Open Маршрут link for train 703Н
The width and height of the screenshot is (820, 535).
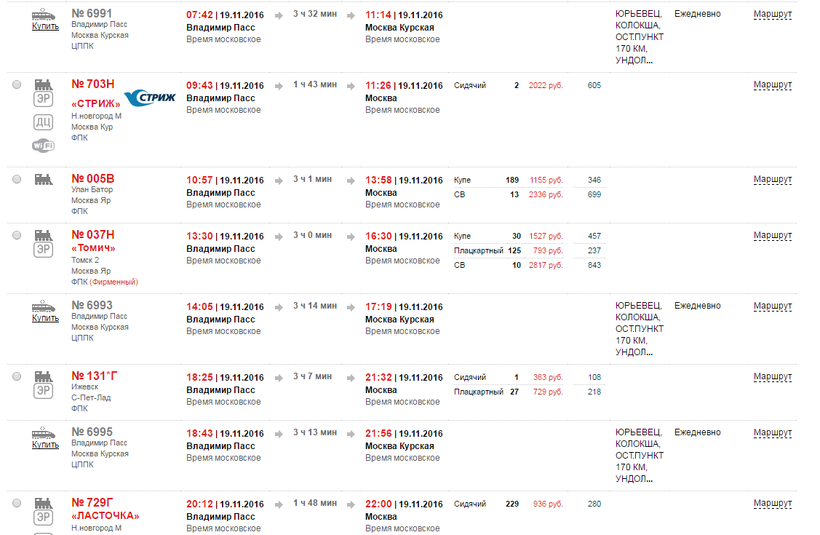(x=772, y=85)
